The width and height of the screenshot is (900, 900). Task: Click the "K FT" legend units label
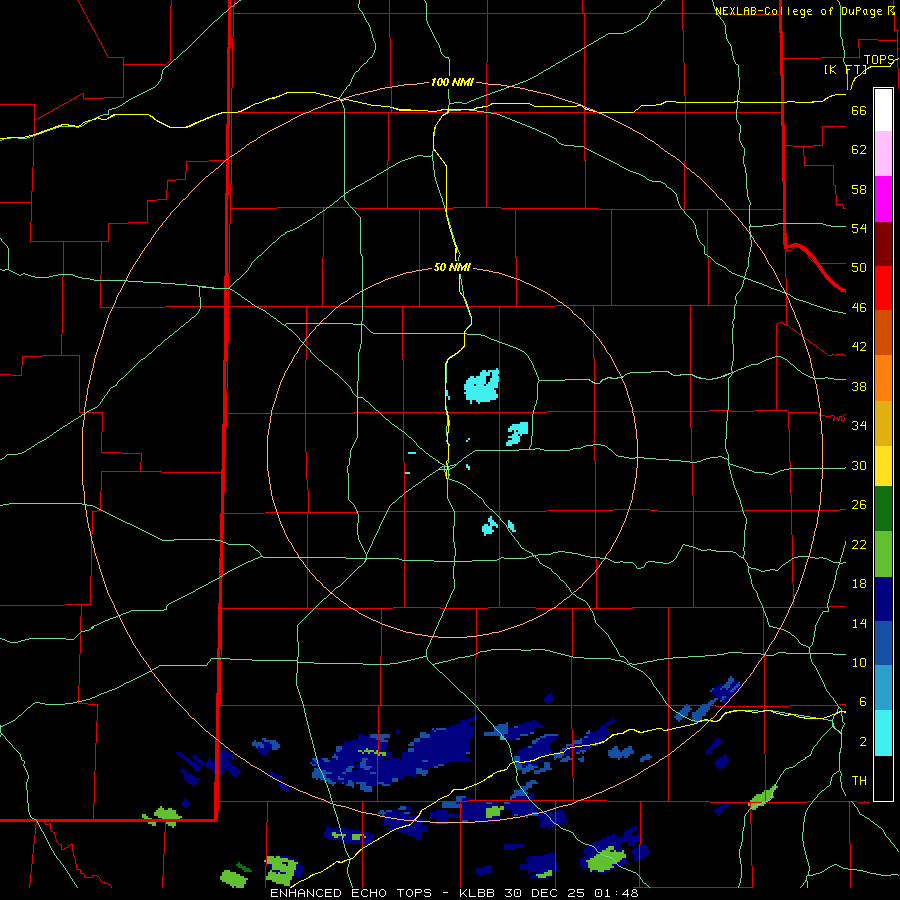click(x=845, y=69)
